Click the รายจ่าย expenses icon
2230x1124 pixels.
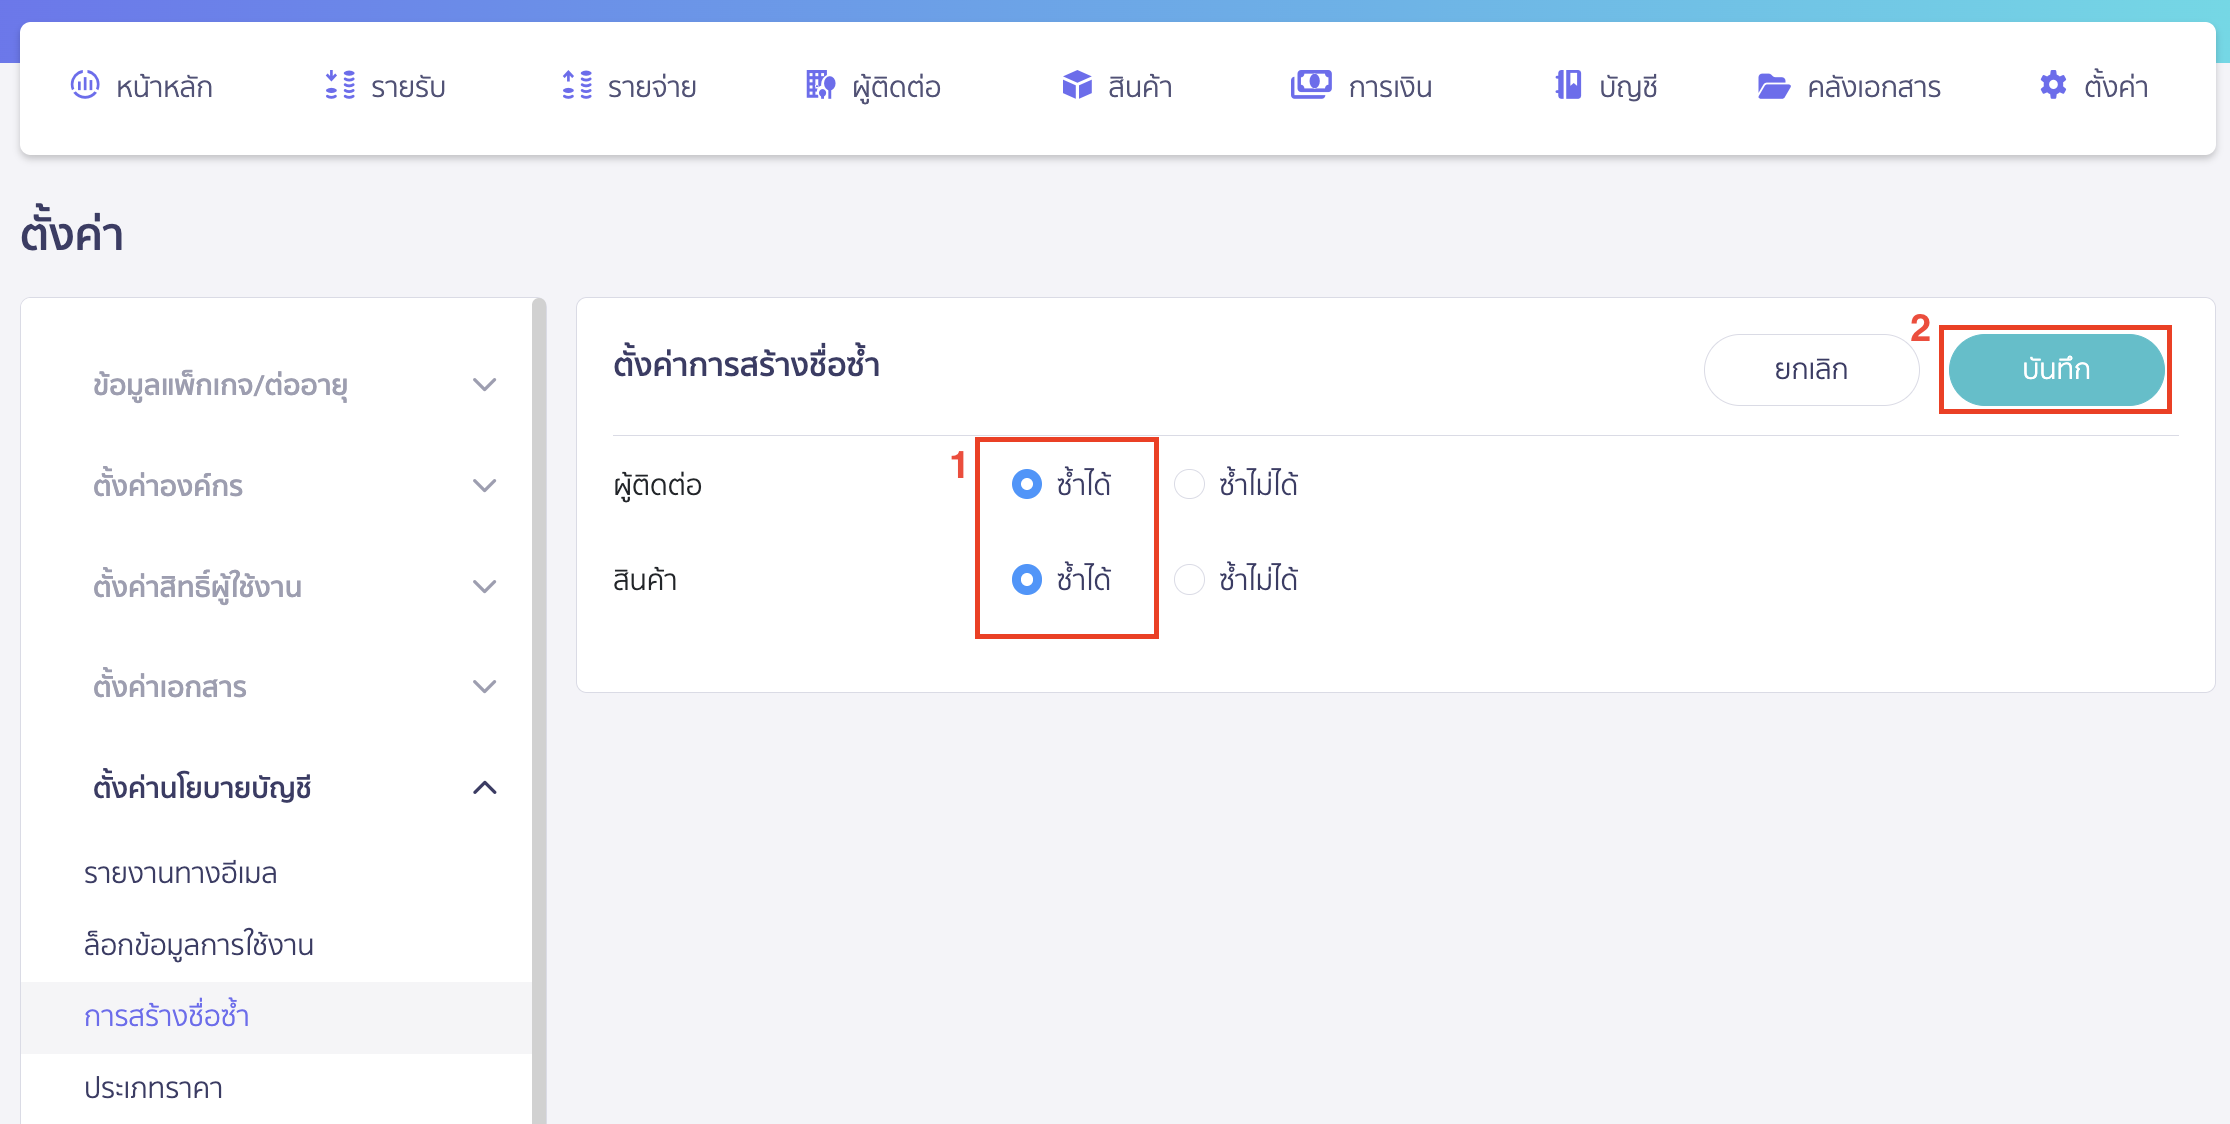(x=577, y=86)
